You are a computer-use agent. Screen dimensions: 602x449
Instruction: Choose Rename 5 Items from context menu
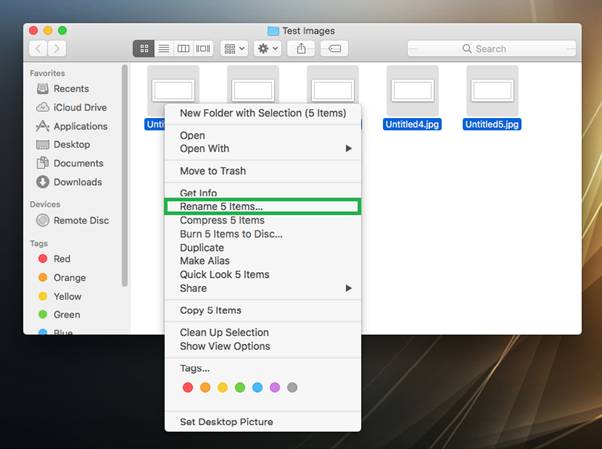222,207
